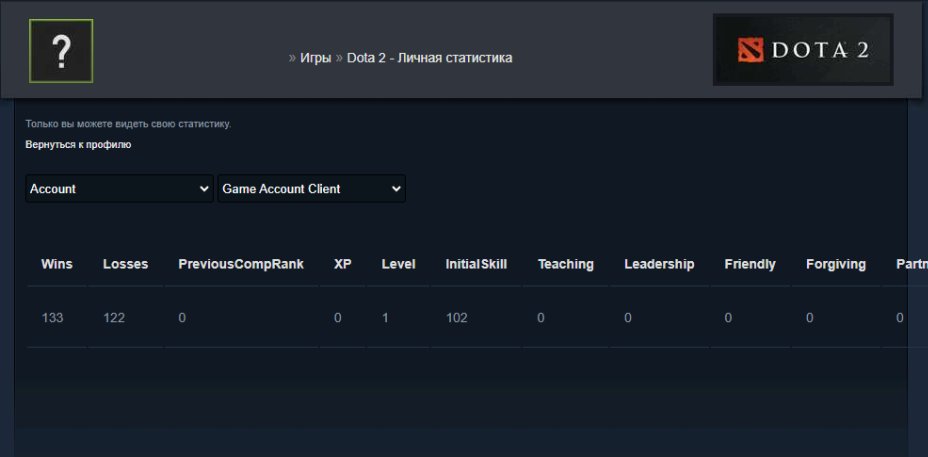This screenshot has height=457, width=928.
Task: Click Вернуться к профилю link
Action: [x=78, y=144]
